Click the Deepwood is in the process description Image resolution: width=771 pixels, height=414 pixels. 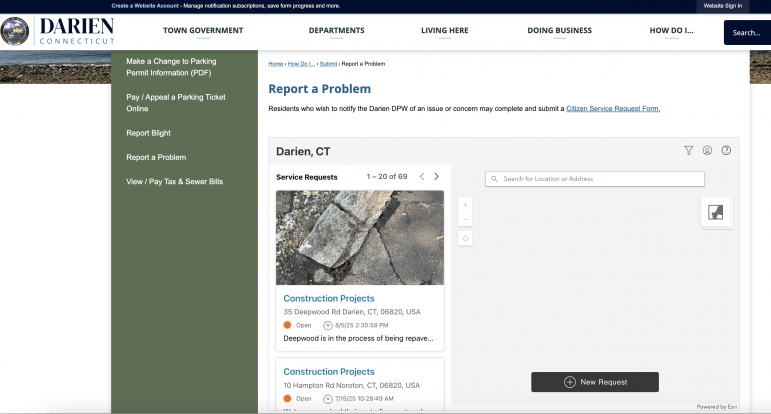358,338
